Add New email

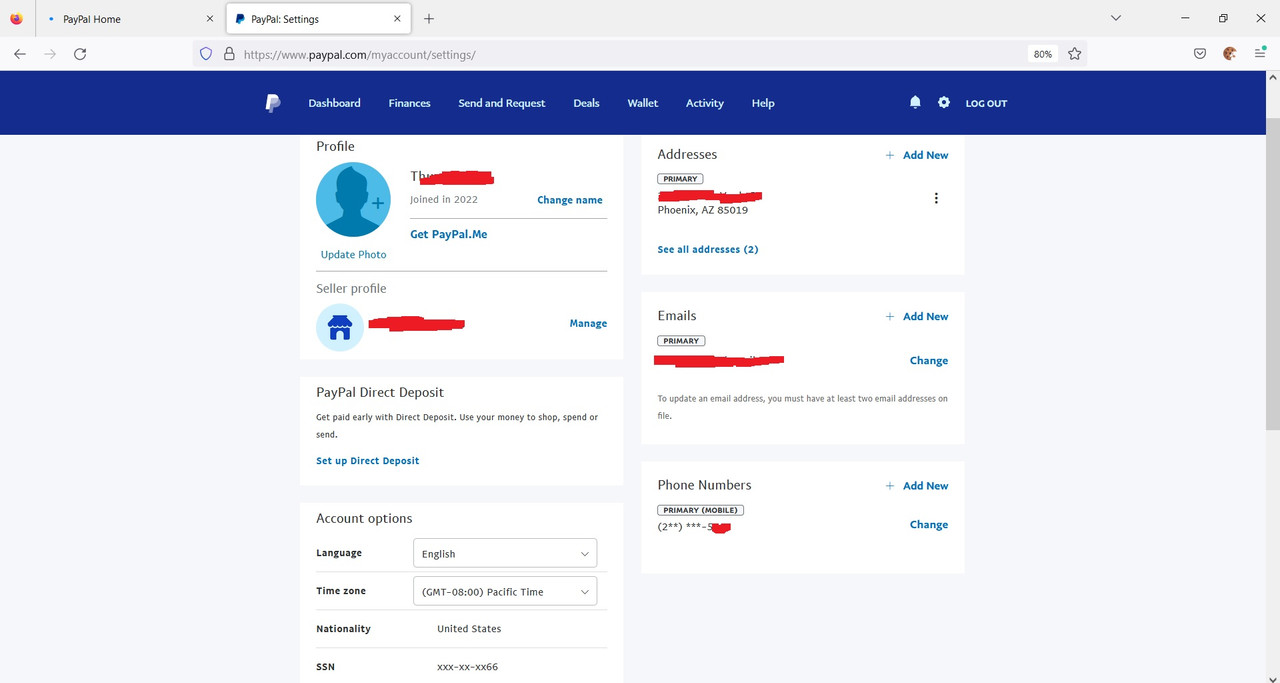tap(917, 316)
